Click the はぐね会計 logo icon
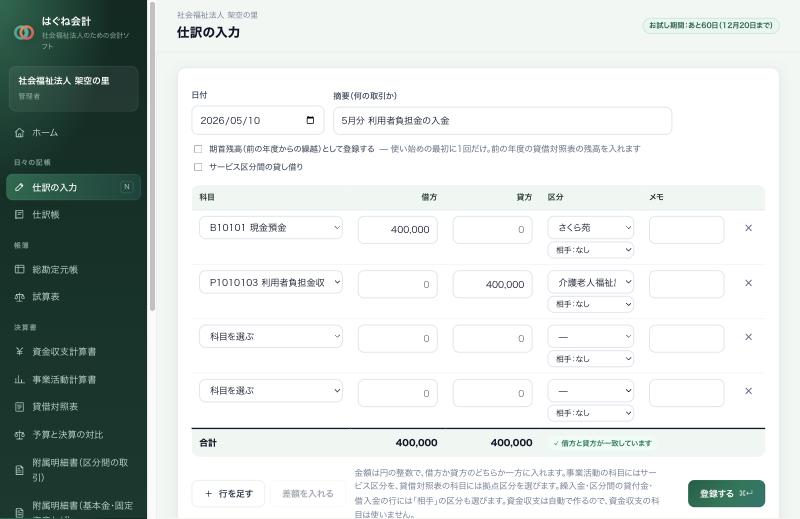Viewport: 800px width, 519px height. coord(24,32)
